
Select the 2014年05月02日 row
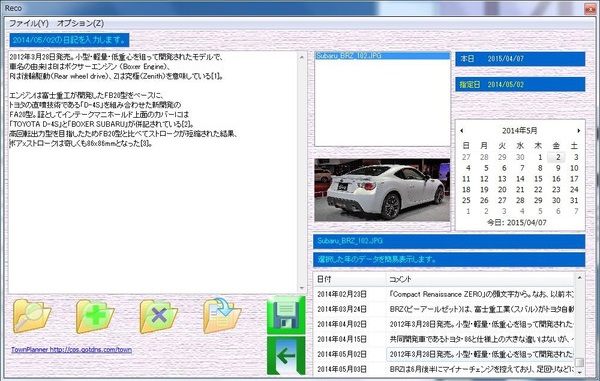click(443, 354)
